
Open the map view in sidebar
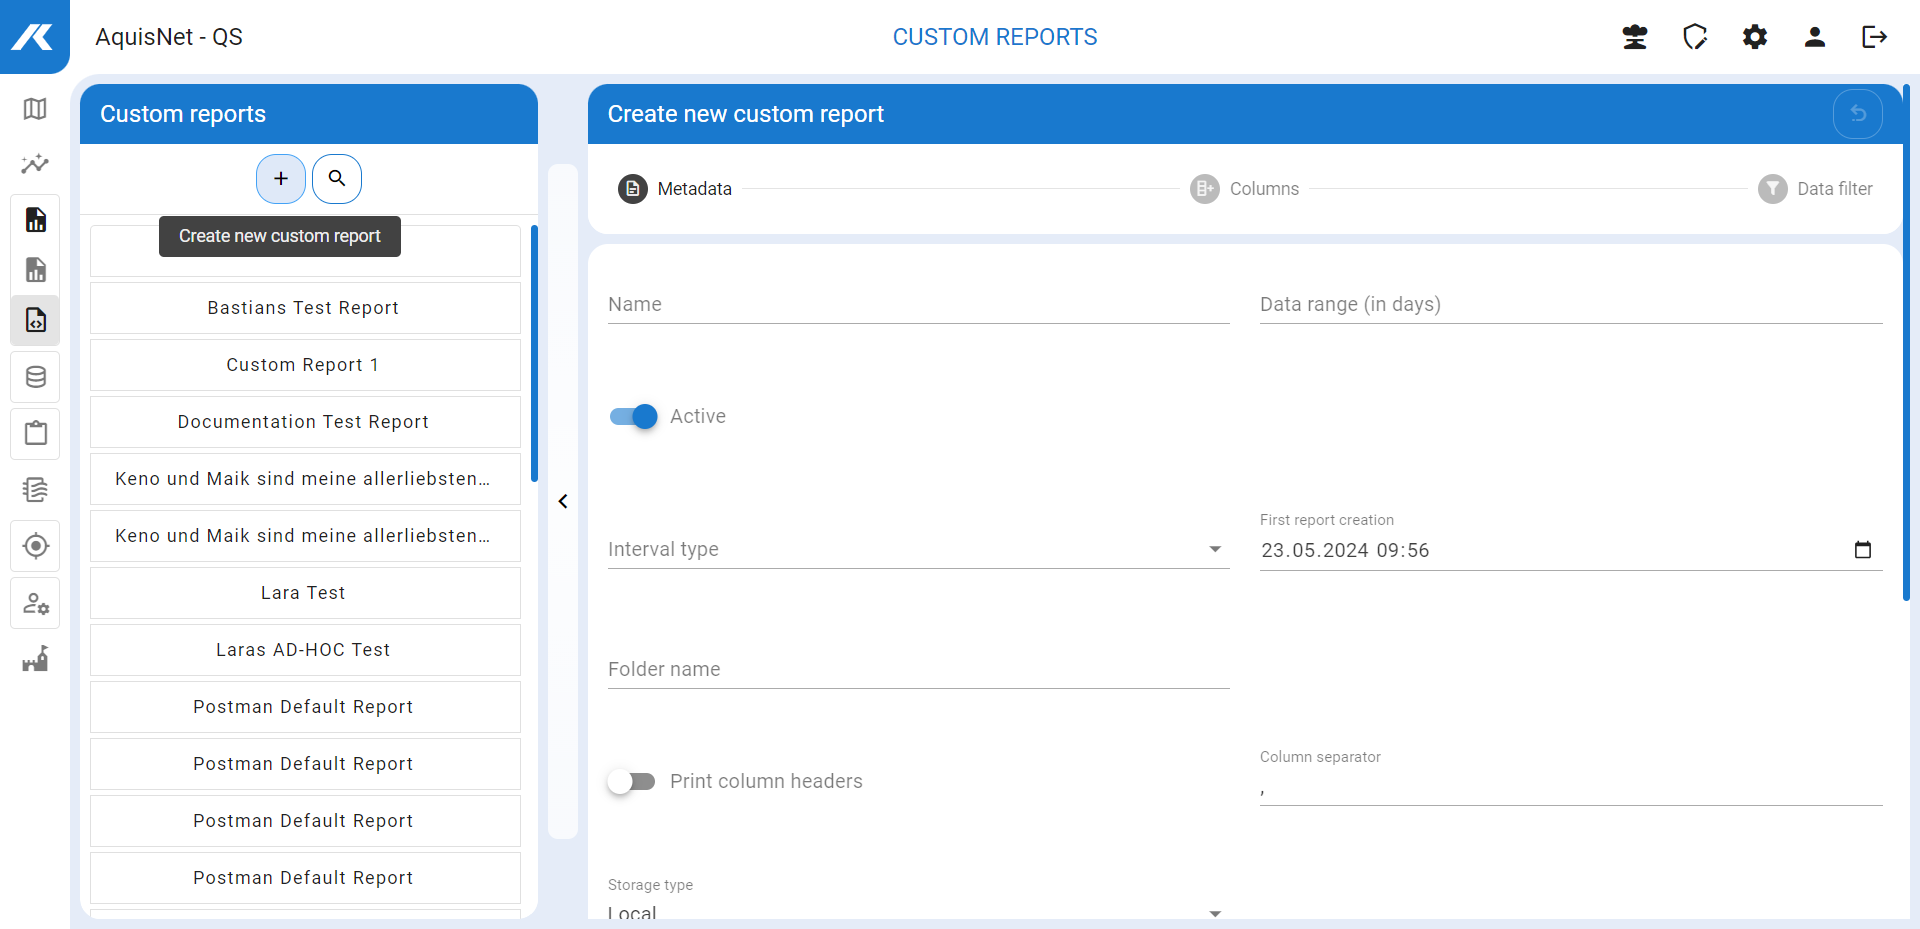(x=35, y=109)
